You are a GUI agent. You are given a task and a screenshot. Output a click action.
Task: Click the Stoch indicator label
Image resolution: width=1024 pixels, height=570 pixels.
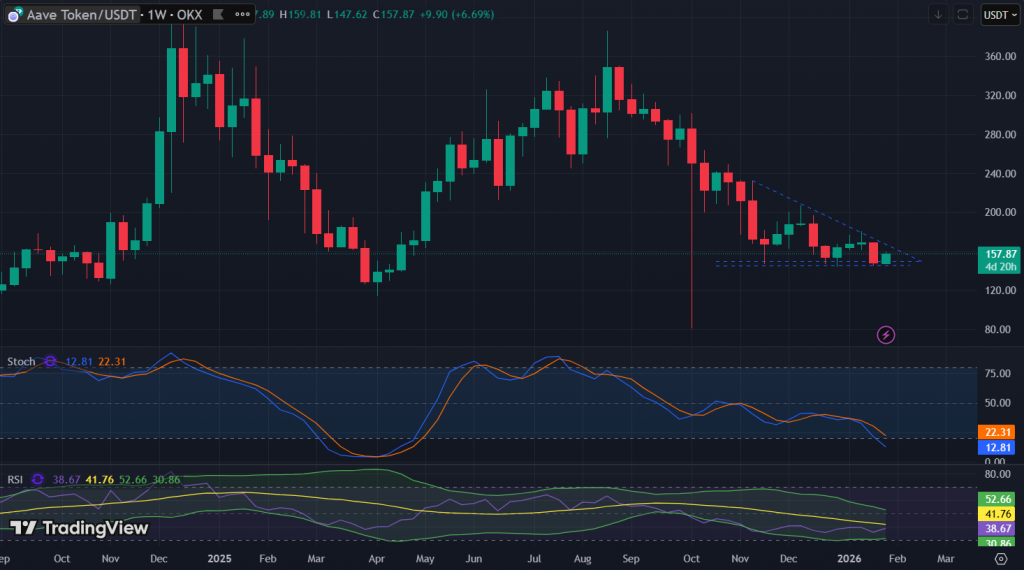(x=21, y=361)
